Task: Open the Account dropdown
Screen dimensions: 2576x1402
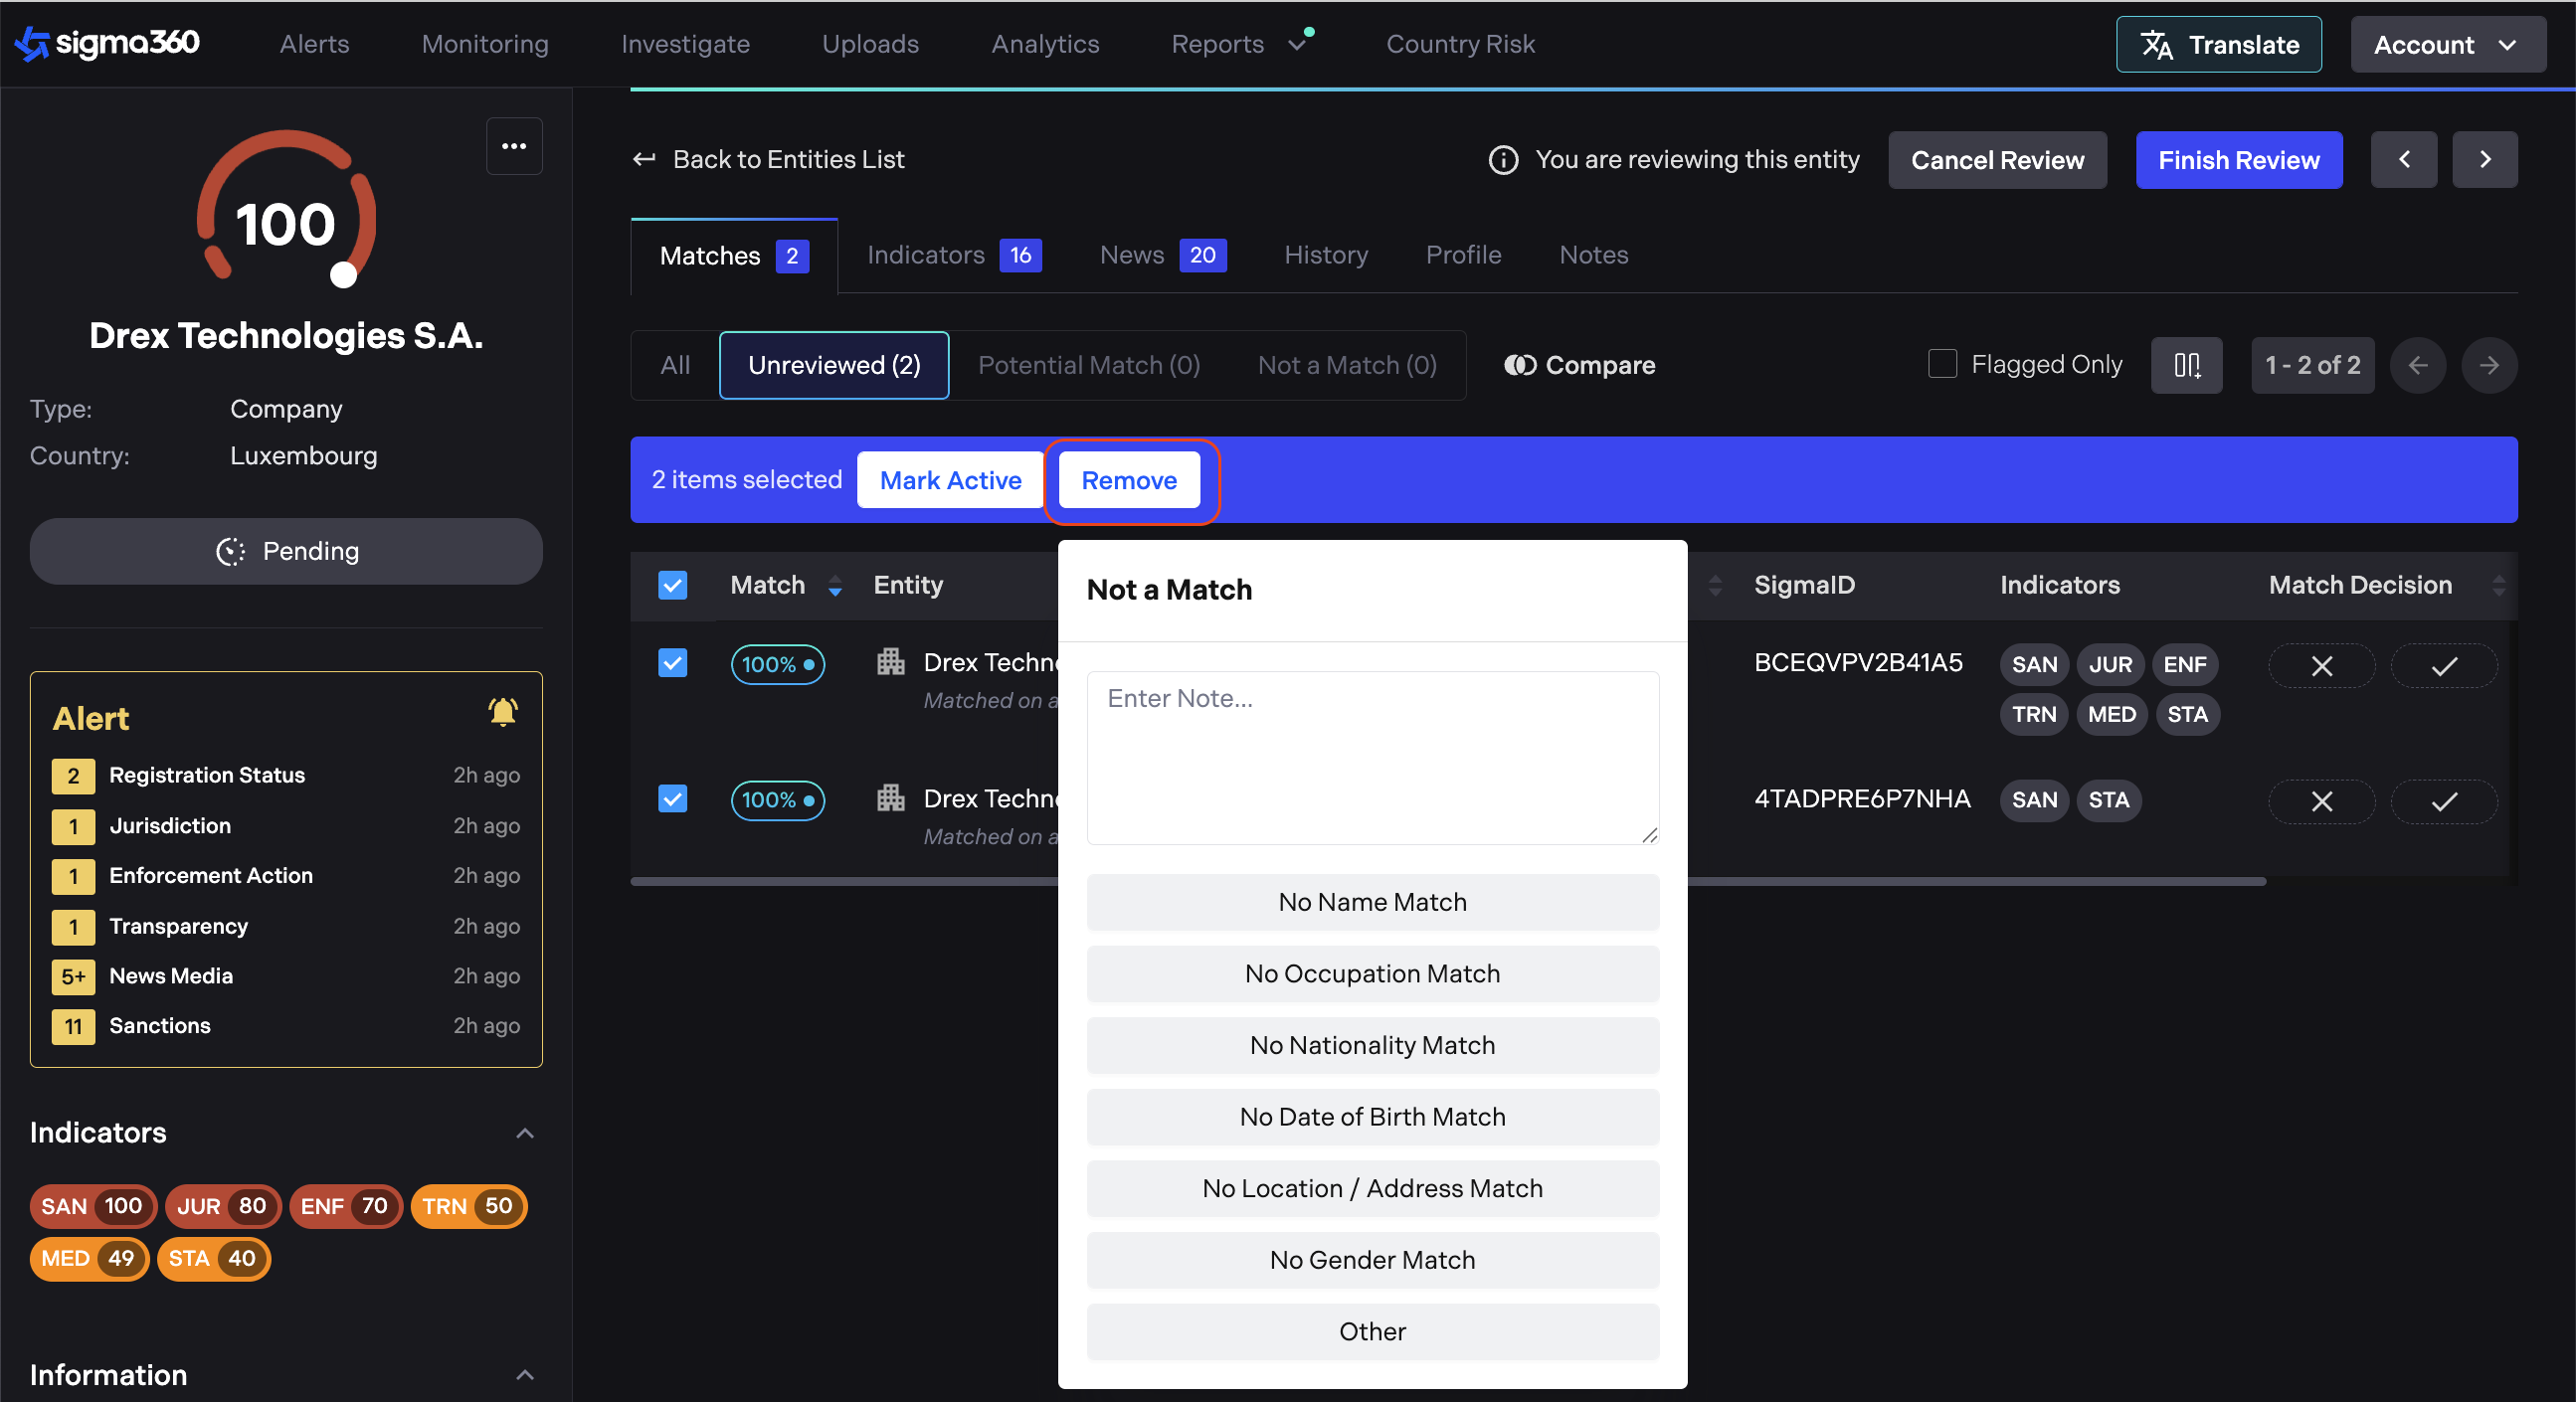Action: pyautogui.click(x=2447, y=45)
